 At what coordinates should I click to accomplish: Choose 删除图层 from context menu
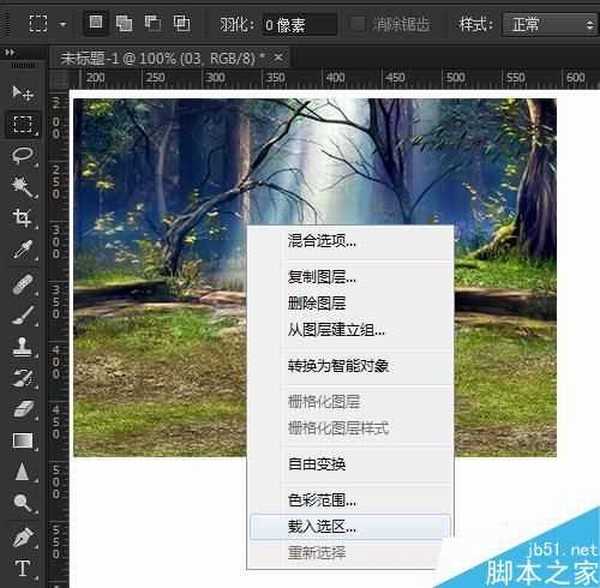[351, 303]
